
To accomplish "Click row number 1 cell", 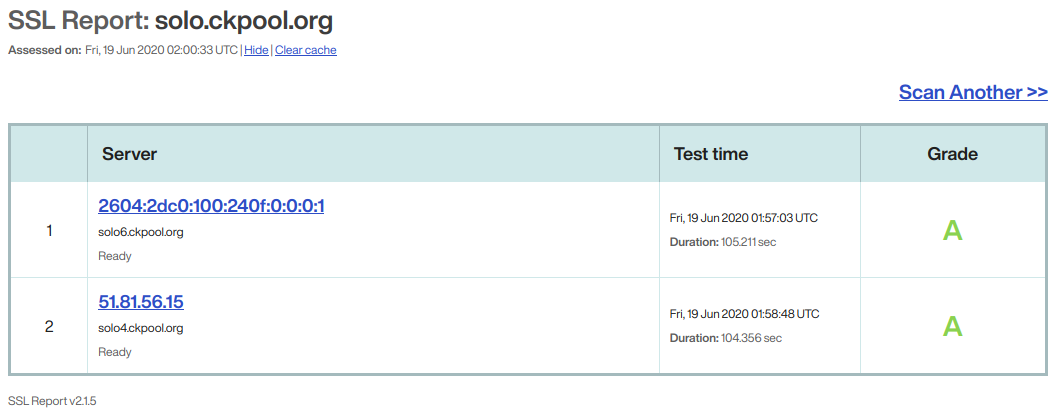I will tap(49, 230).
